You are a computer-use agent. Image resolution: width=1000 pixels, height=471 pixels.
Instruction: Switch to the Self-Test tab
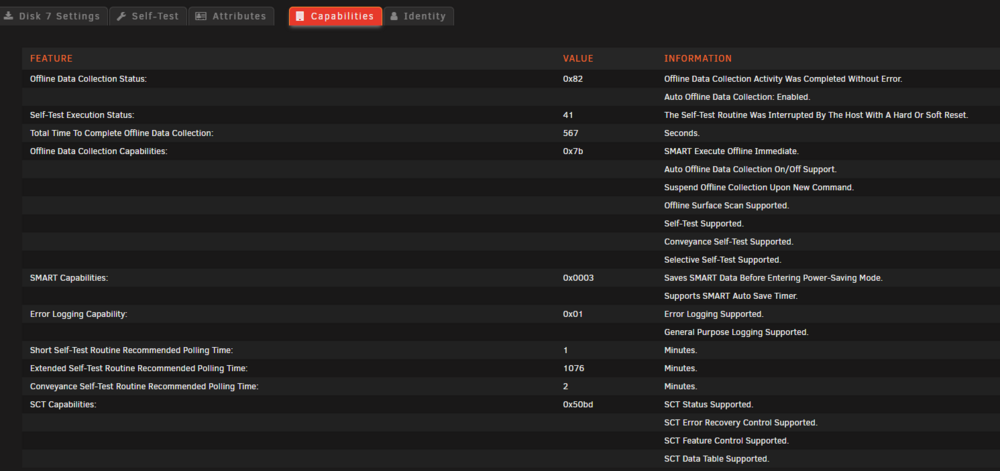point(148,16)
